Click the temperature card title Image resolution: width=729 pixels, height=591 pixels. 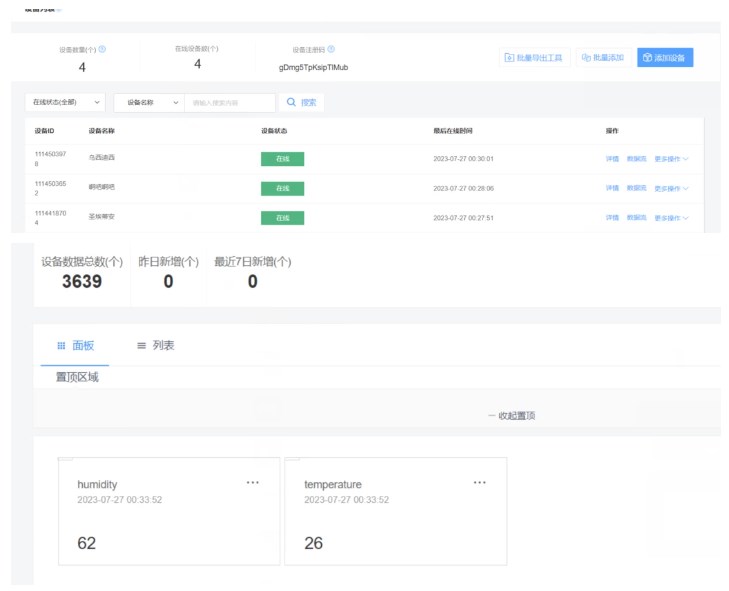333,485
